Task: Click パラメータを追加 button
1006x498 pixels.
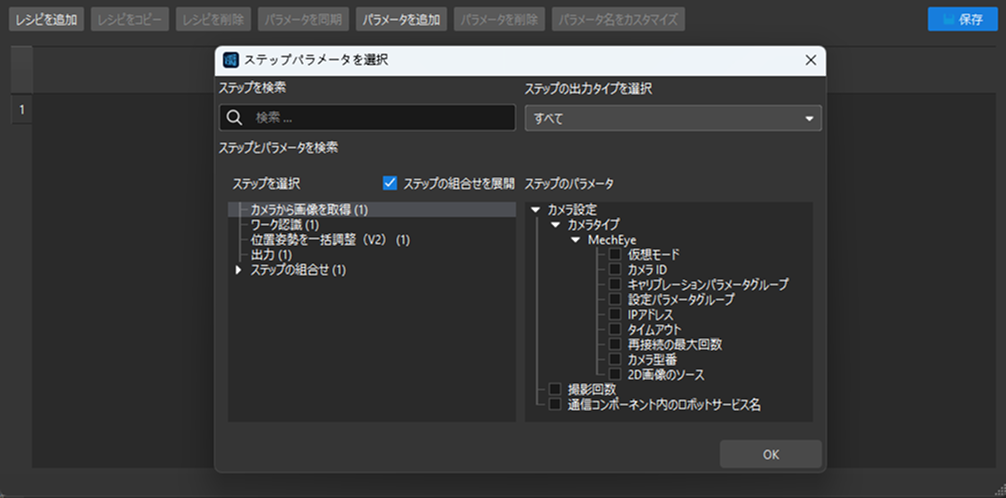Action: (x=401, y=19)
